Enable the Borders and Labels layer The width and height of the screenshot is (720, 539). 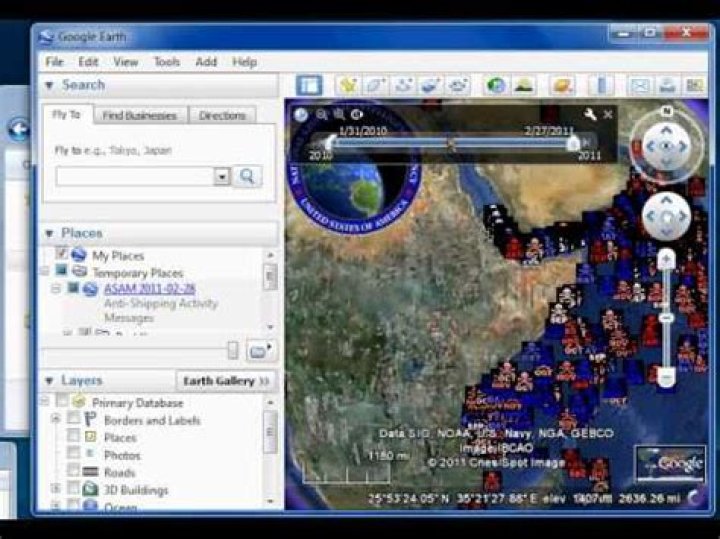73,418
